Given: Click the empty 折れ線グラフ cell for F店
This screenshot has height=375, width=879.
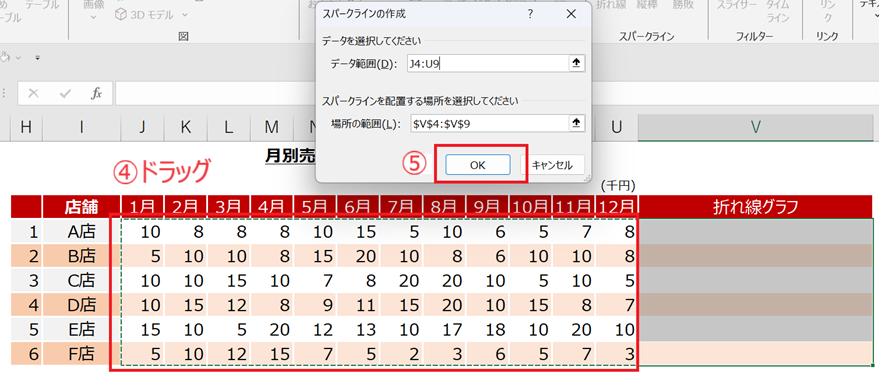Looking at the screenshot, I should pos(755,354).
